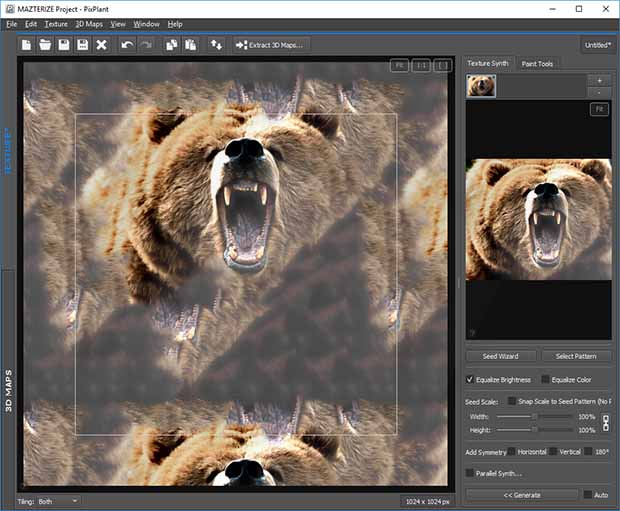Switch to the 3D MAPS side tab
The width and height of the screenshot is (620, 511).
pyautogui.click(x=8, y=391)
